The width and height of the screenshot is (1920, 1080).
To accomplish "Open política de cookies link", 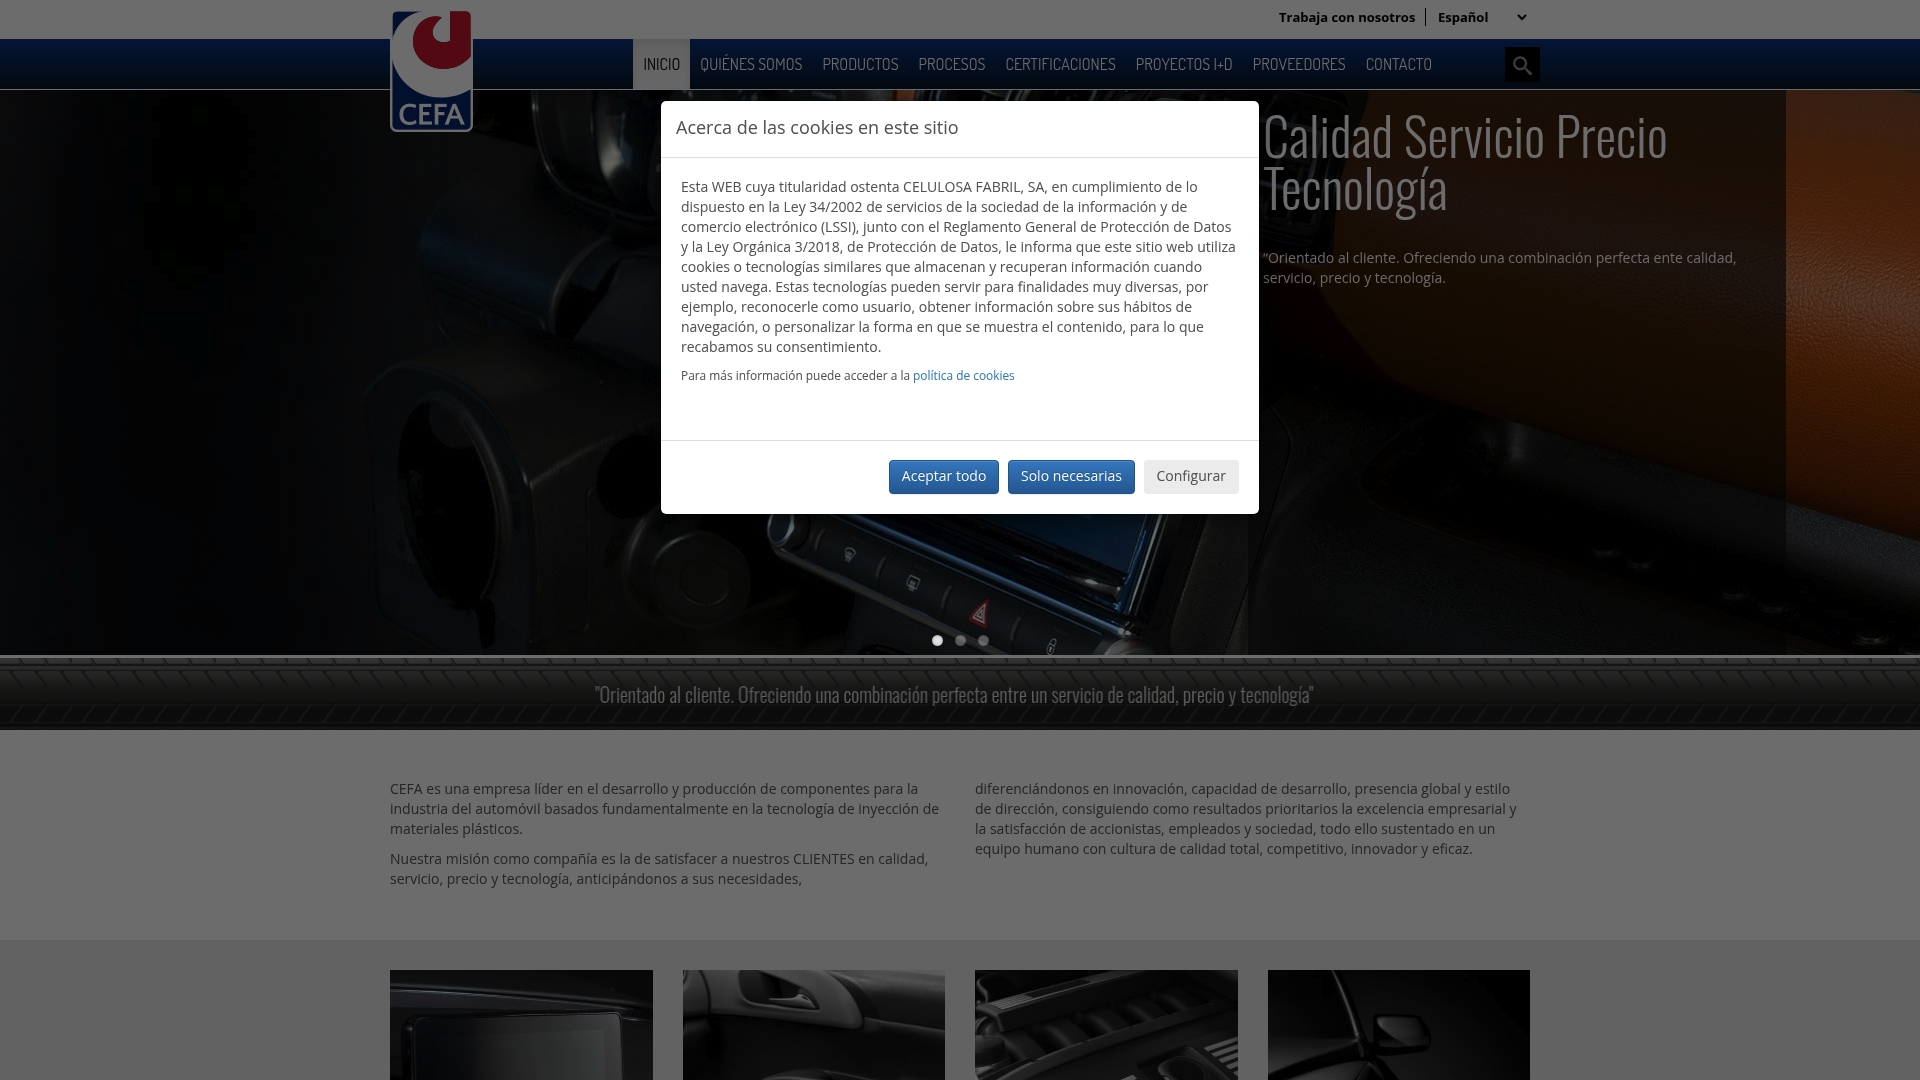I will (x=963, y=376).
